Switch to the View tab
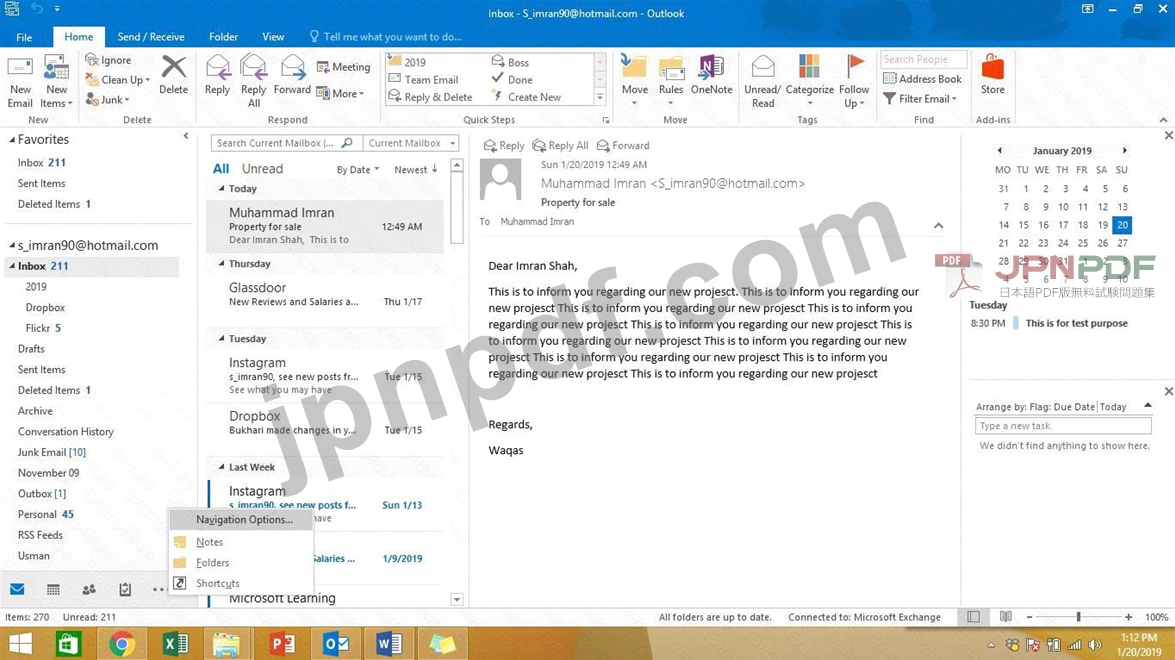Image resolution: width=1175 pixels, height=660 pixels. 273,37
